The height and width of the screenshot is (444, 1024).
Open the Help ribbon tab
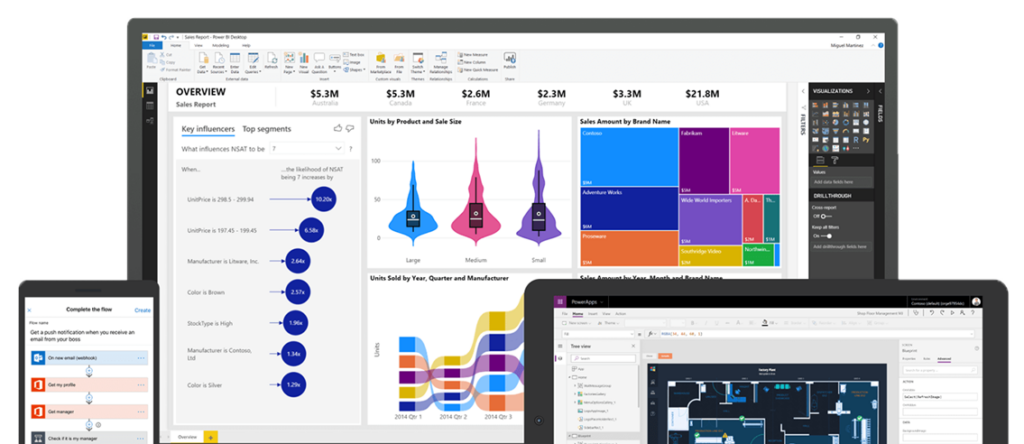[246, 46]
